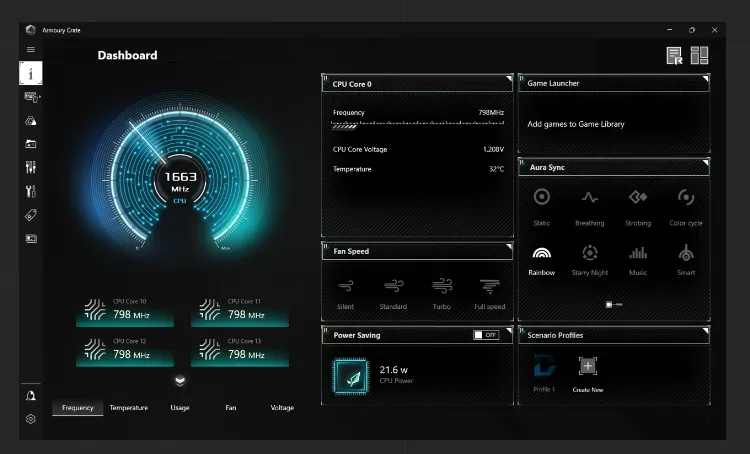Image resolution: width=750 pixels, height=454 pixels.
Task: Click the CPU Core 11 frequency tile
Action: [x=240, y=312]
